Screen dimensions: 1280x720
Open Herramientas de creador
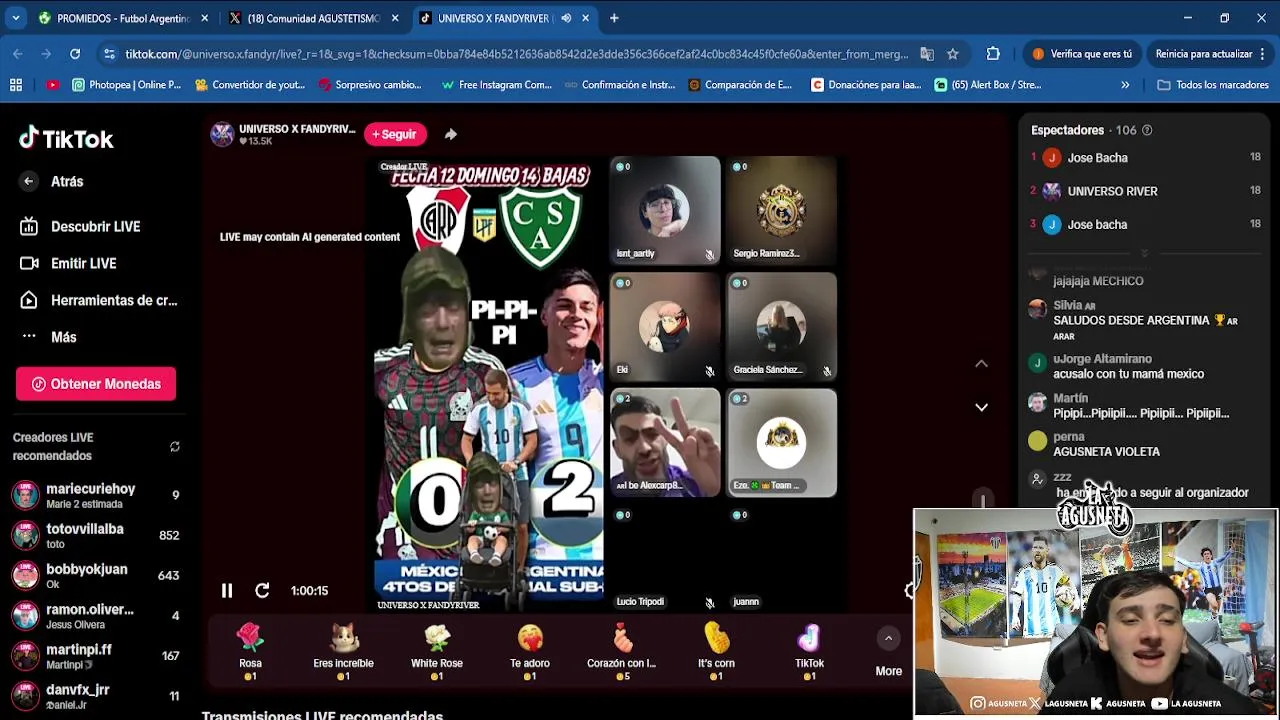98,300
